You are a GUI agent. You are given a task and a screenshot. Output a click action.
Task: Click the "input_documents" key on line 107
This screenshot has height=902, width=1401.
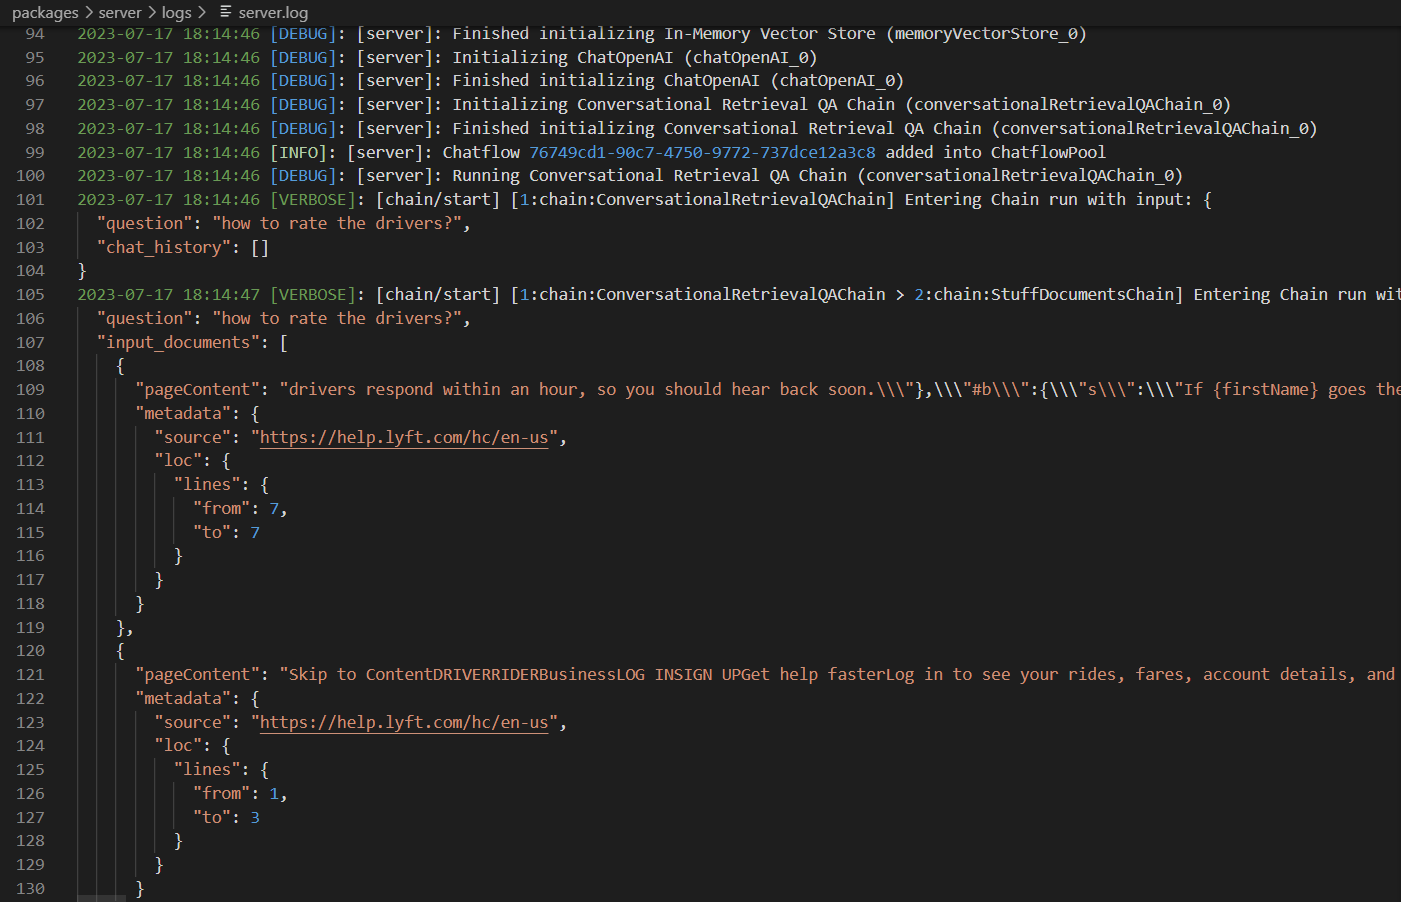(x=178, y=342)
